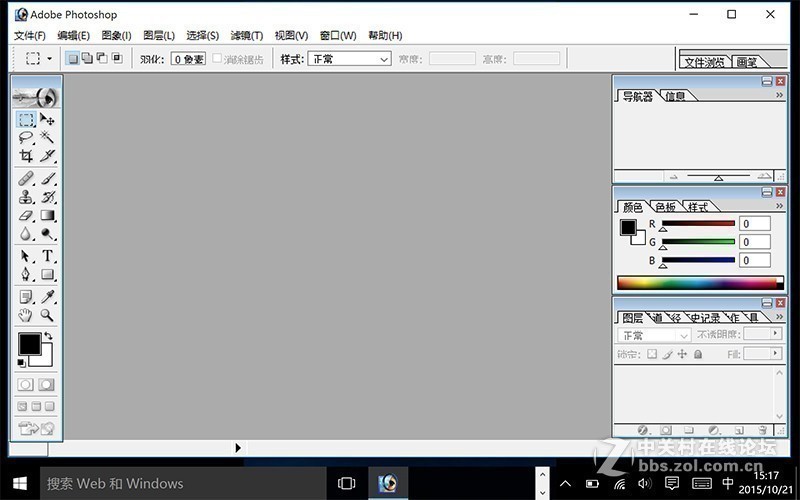The width and height of the screenshot is (800, 500).
Task: Toggle lock all padlock in Layers panel
Action: point(698,354)
